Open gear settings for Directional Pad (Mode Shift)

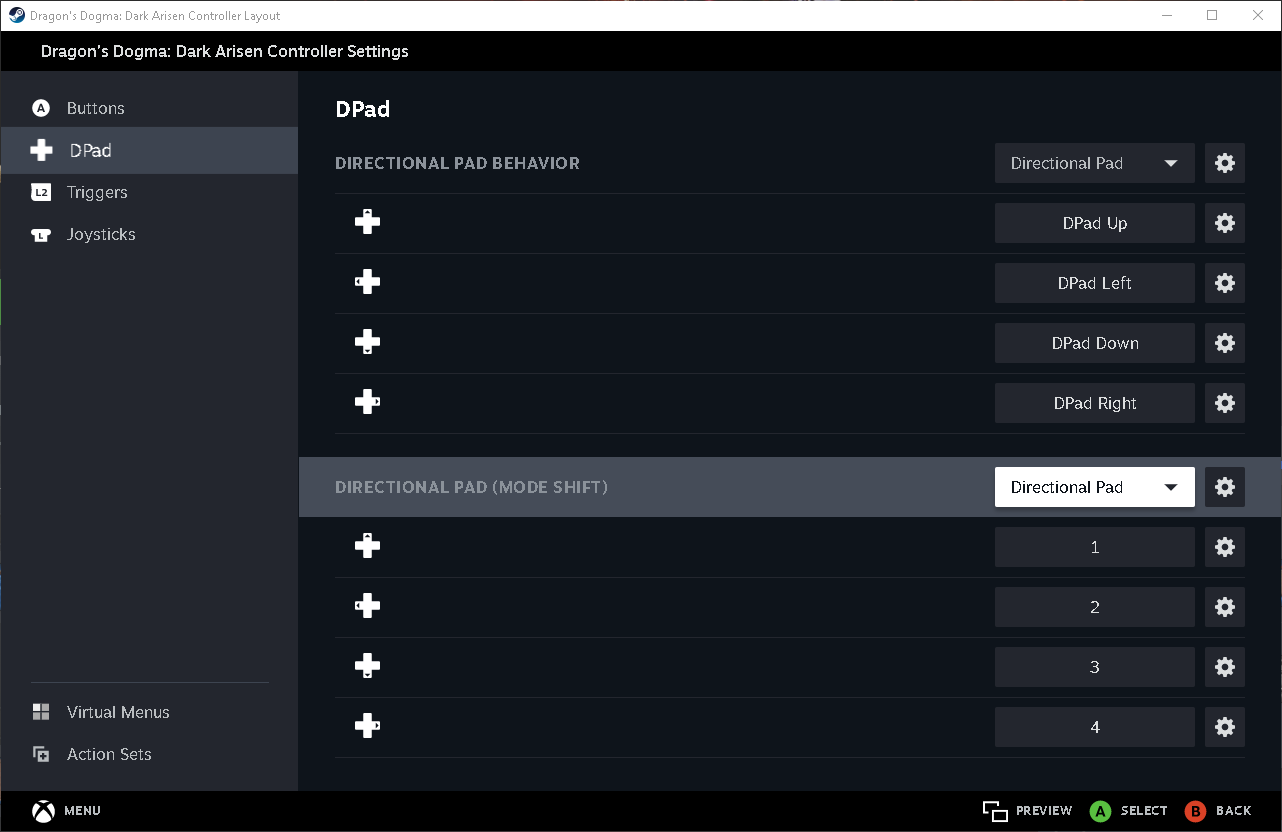[1225, 487]
